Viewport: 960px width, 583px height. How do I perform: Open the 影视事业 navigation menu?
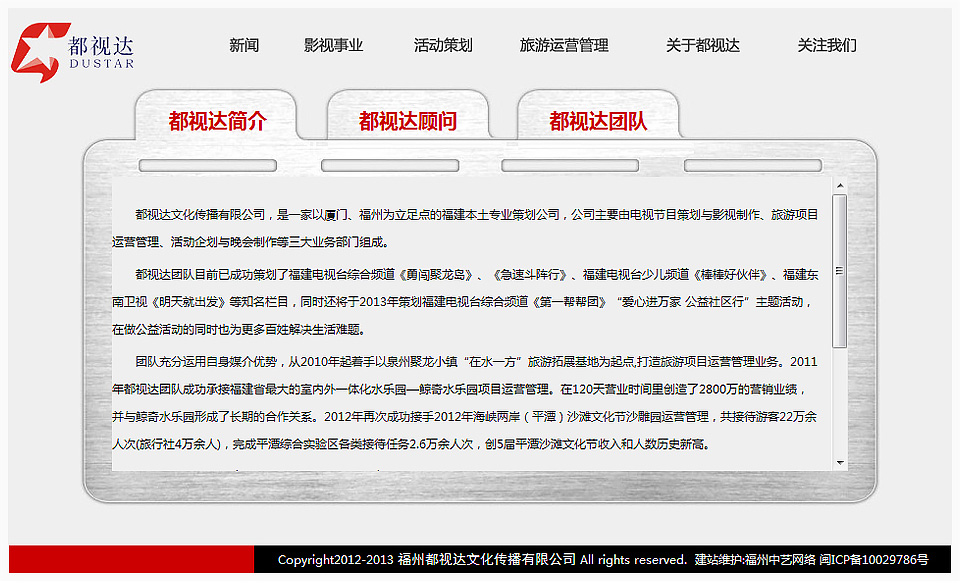coord(332,44)
